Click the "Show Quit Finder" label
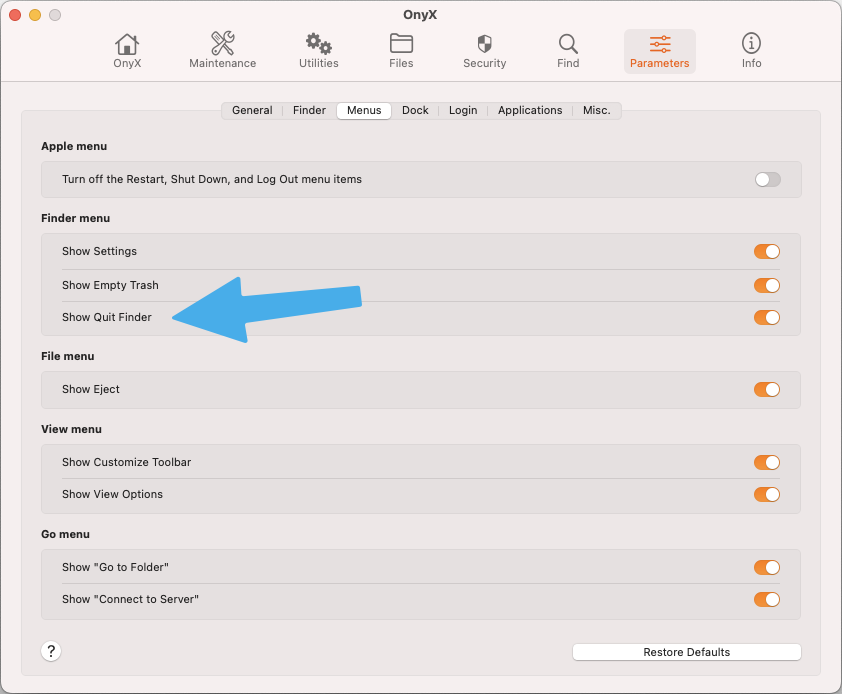Viewport: 842px width, 694px height. click(x=107, y=317)
